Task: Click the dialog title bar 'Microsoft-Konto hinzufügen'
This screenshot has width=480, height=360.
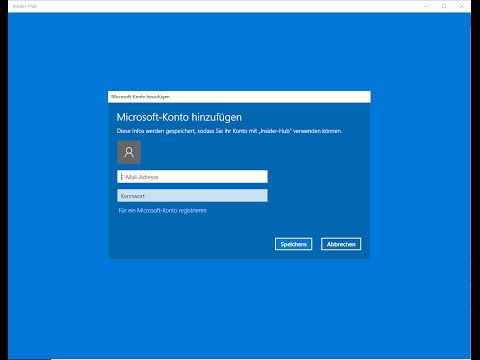Action: pos(239,97)
